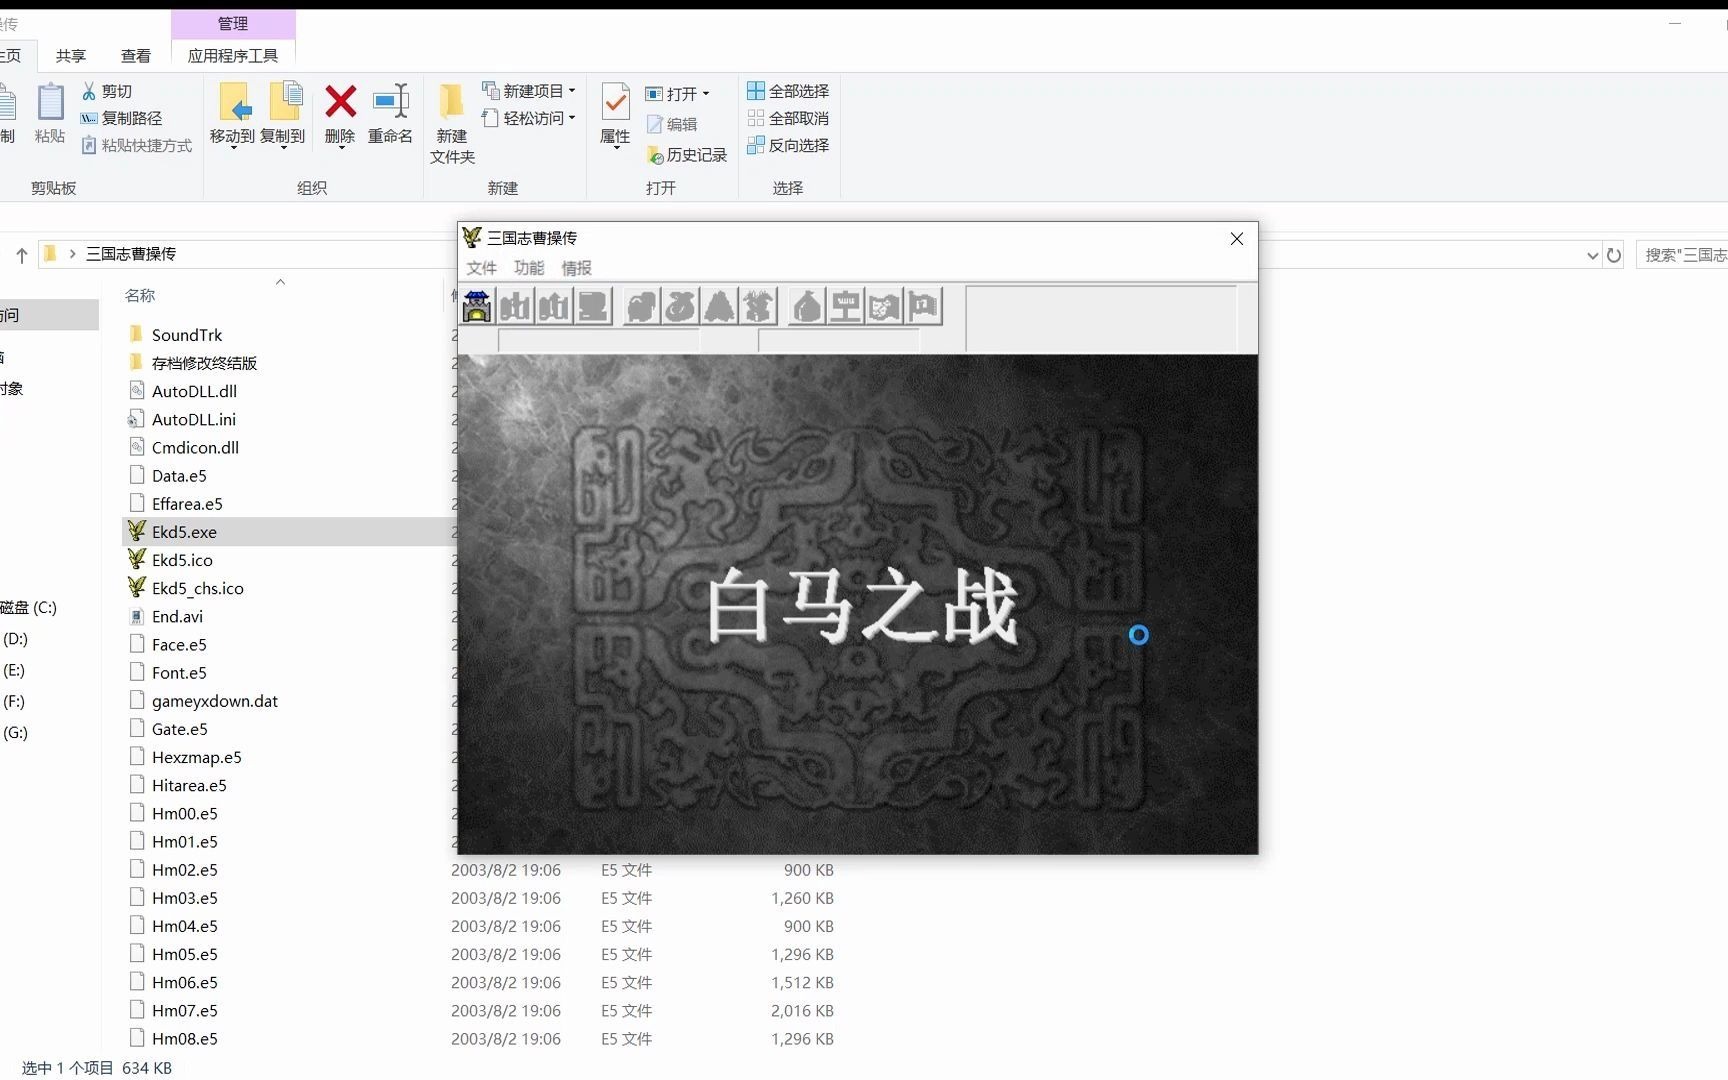Select the Ekd5_chs.ico file
This screenshot has width=1728, height=1080.
point(198,588)
